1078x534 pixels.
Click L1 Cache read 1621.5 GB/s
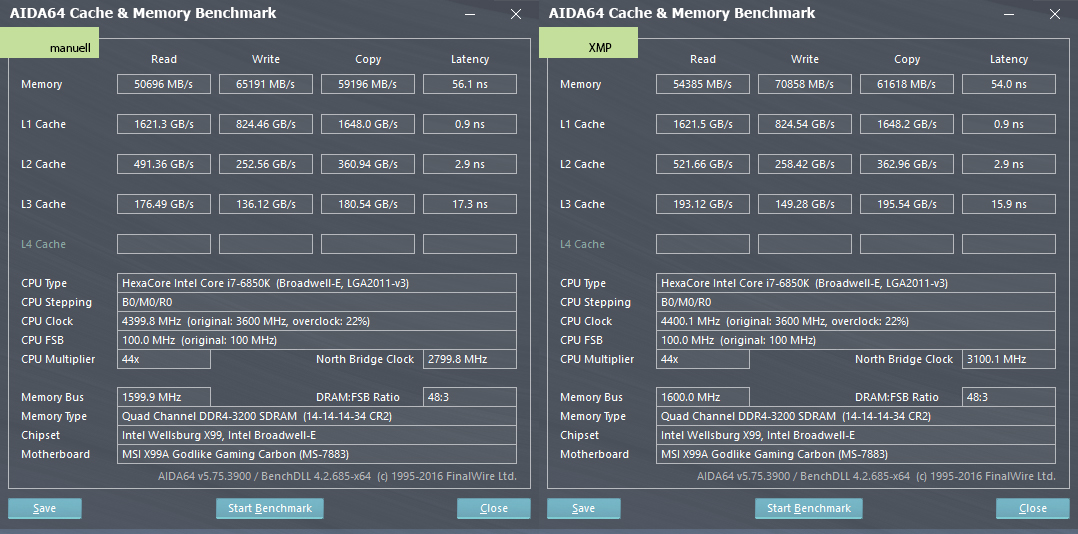point(703,124)
